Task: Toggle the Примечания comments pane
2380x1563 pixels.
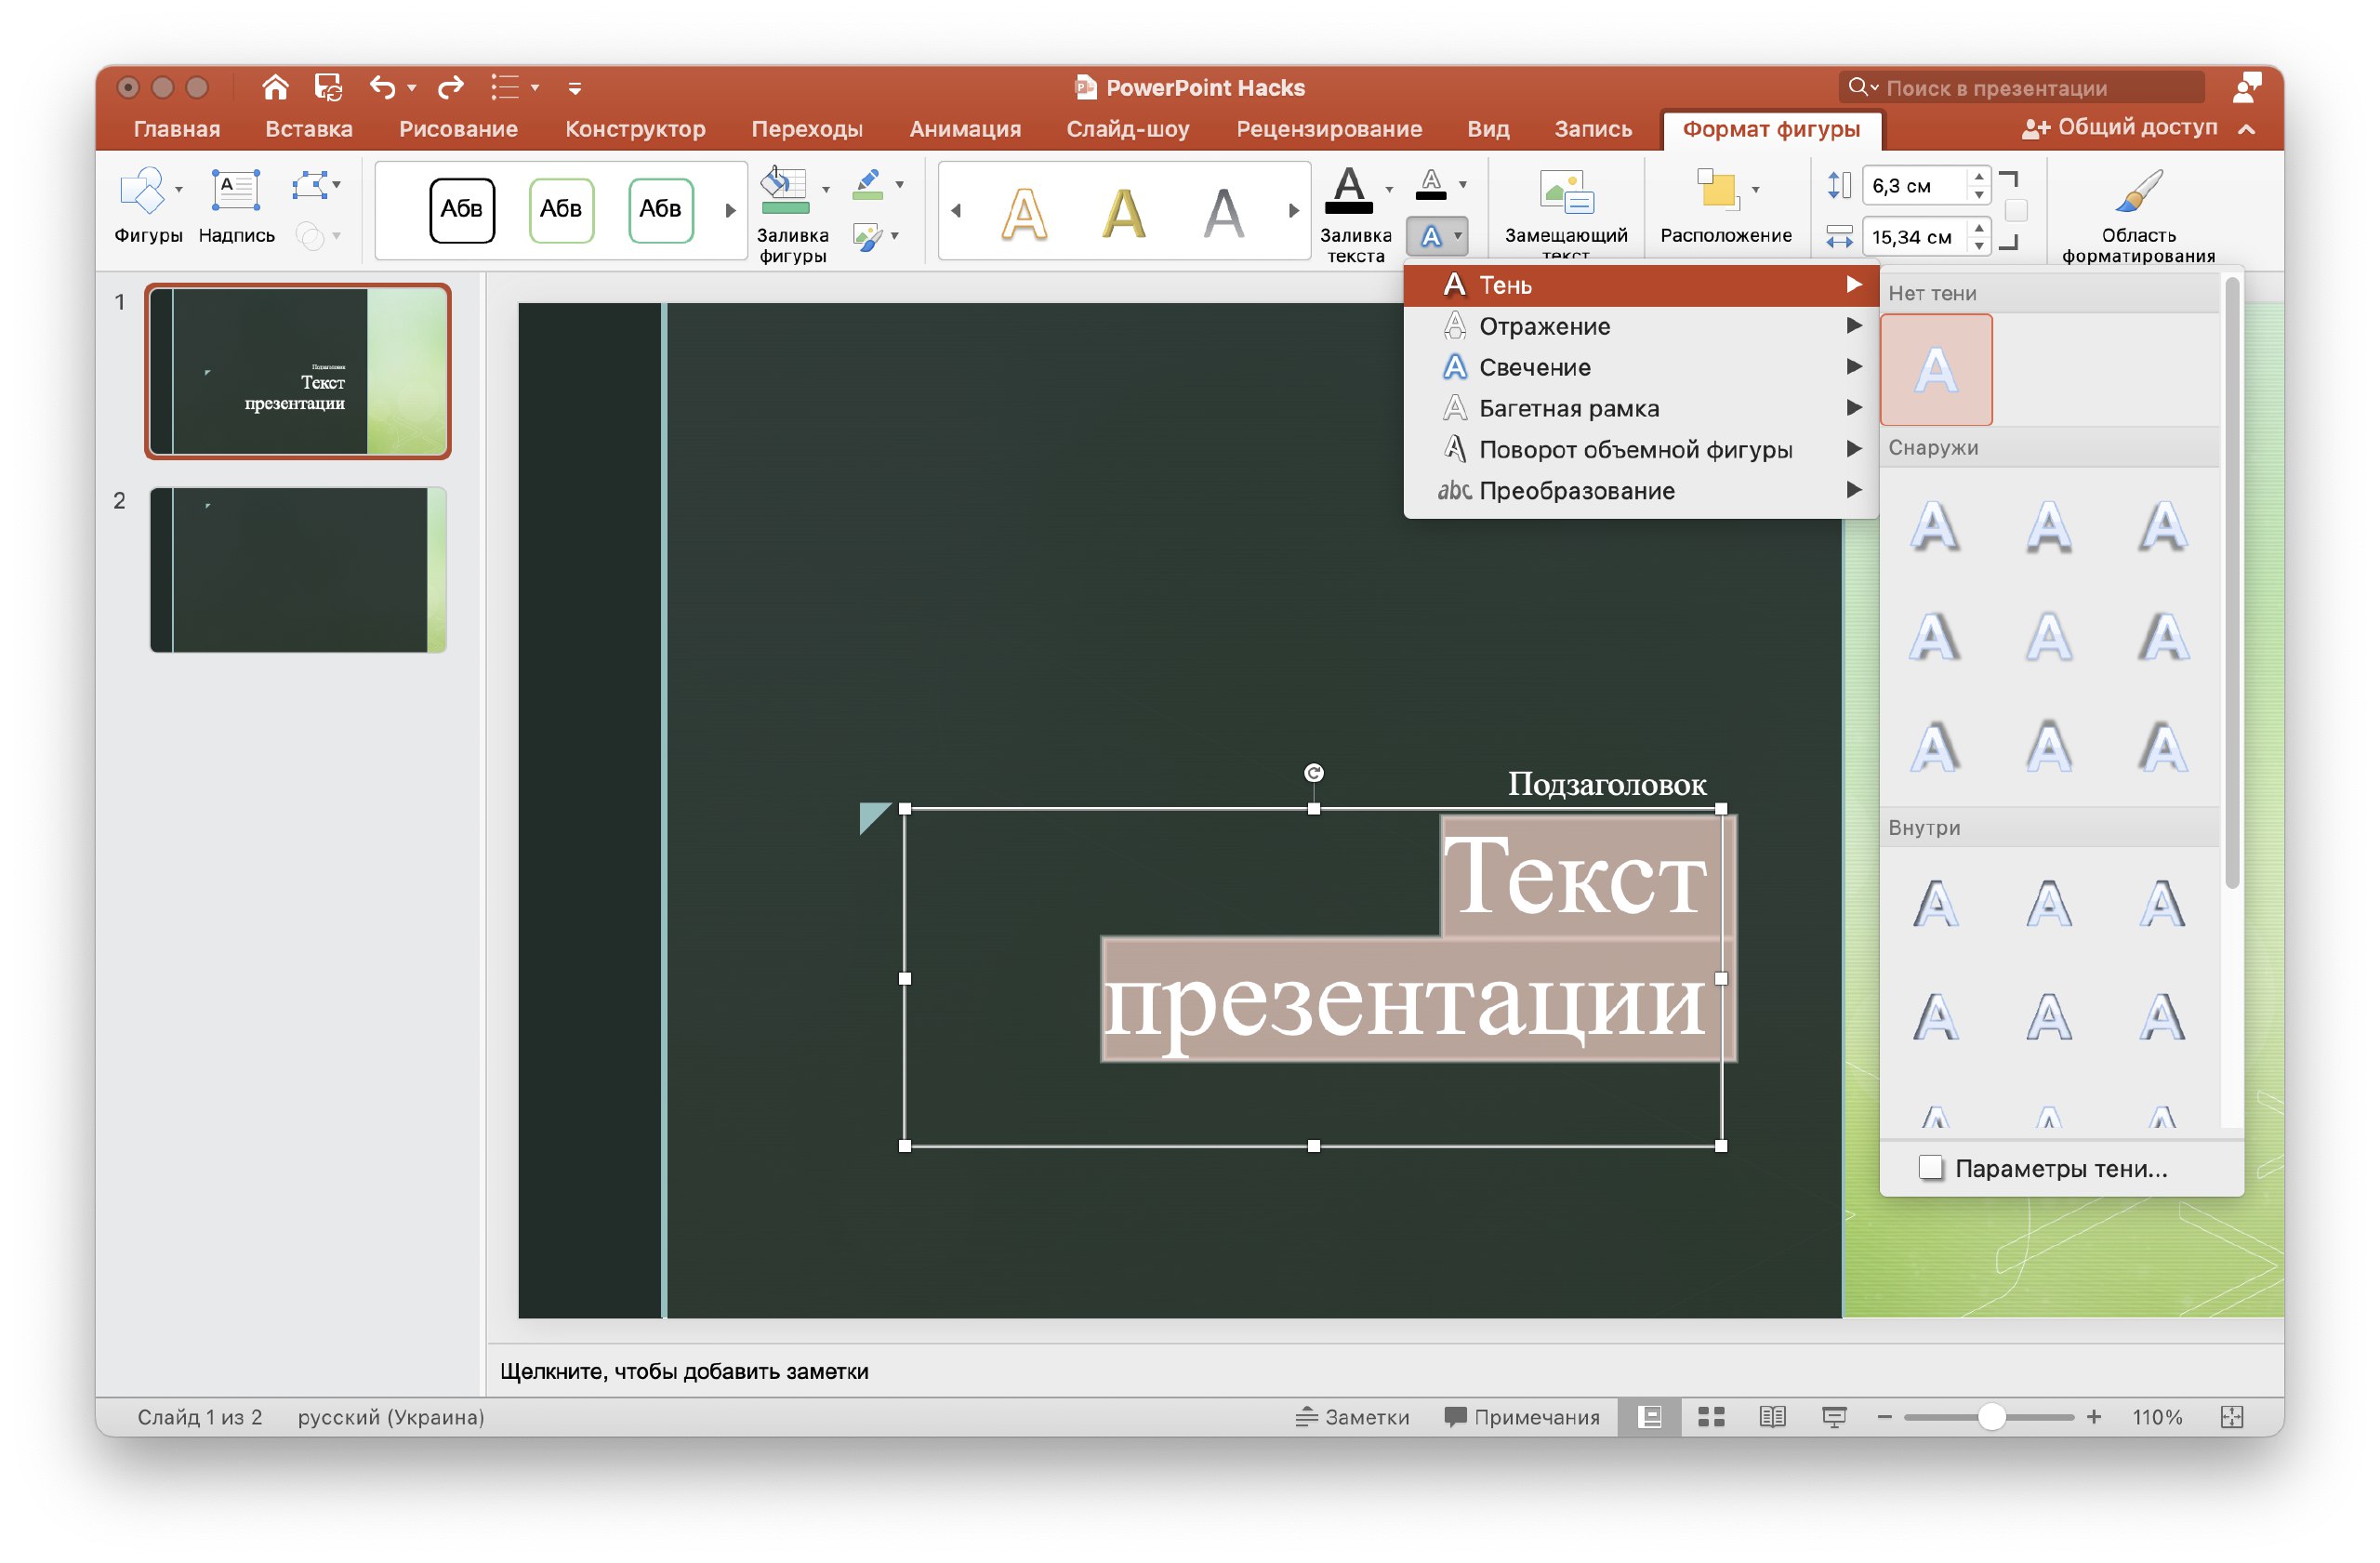Action: pyautogui.click(x=1522, y=1417)
